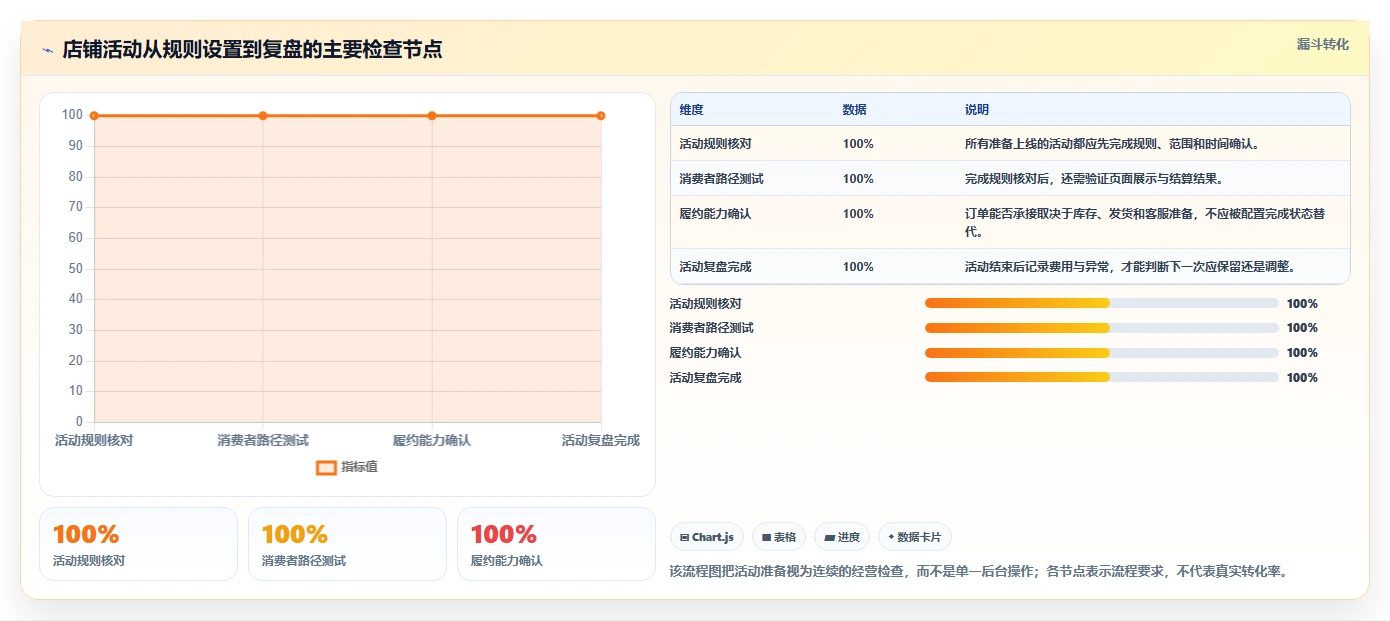Click the chart data point for 活动复盘完成
This screenshot has width=1390, height=621.
click(601, 116)
